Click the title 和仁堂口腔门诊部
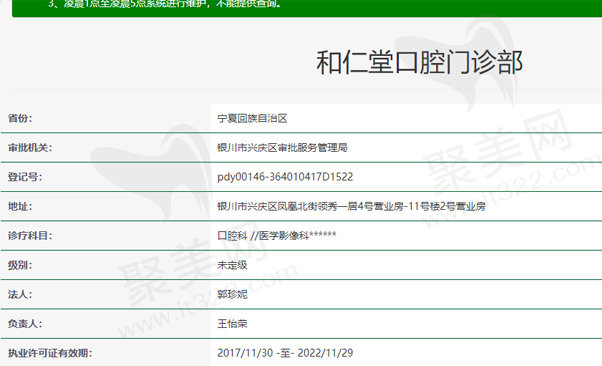 click(419, 62)
